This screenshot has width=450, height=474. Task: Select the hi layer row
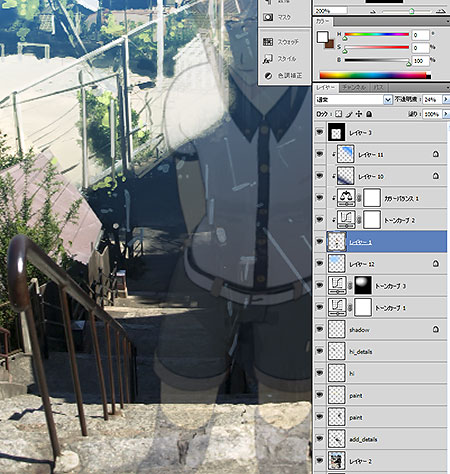[x=380, y=373]
